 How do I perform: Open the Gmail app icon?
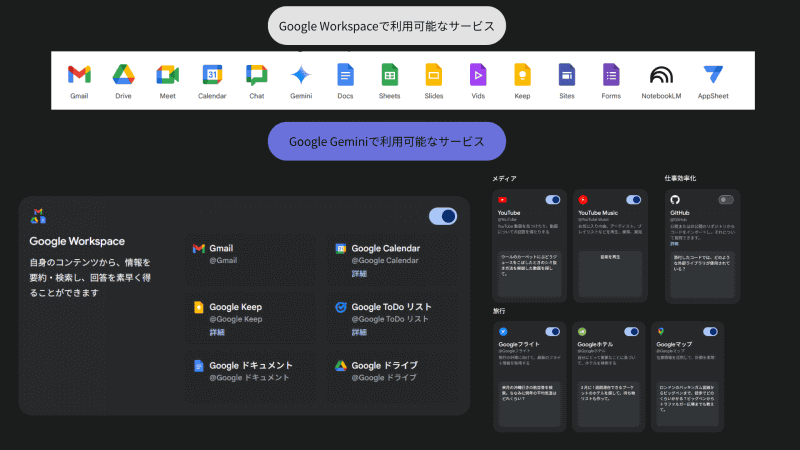coord(79,75)
